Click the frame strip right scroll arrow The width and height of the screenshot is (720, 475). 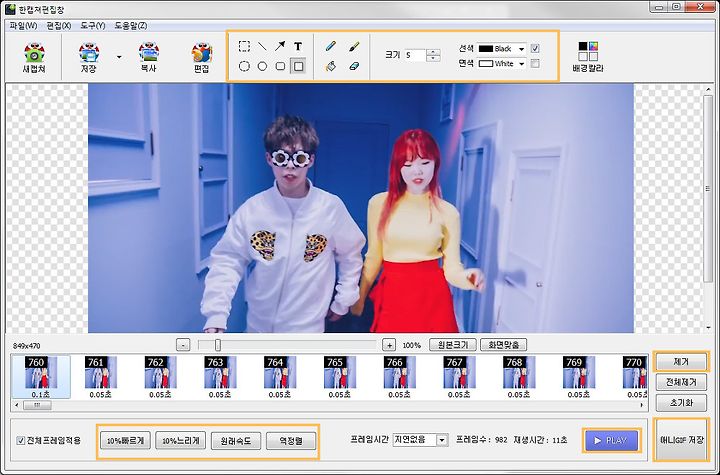[x=641, y=405]
